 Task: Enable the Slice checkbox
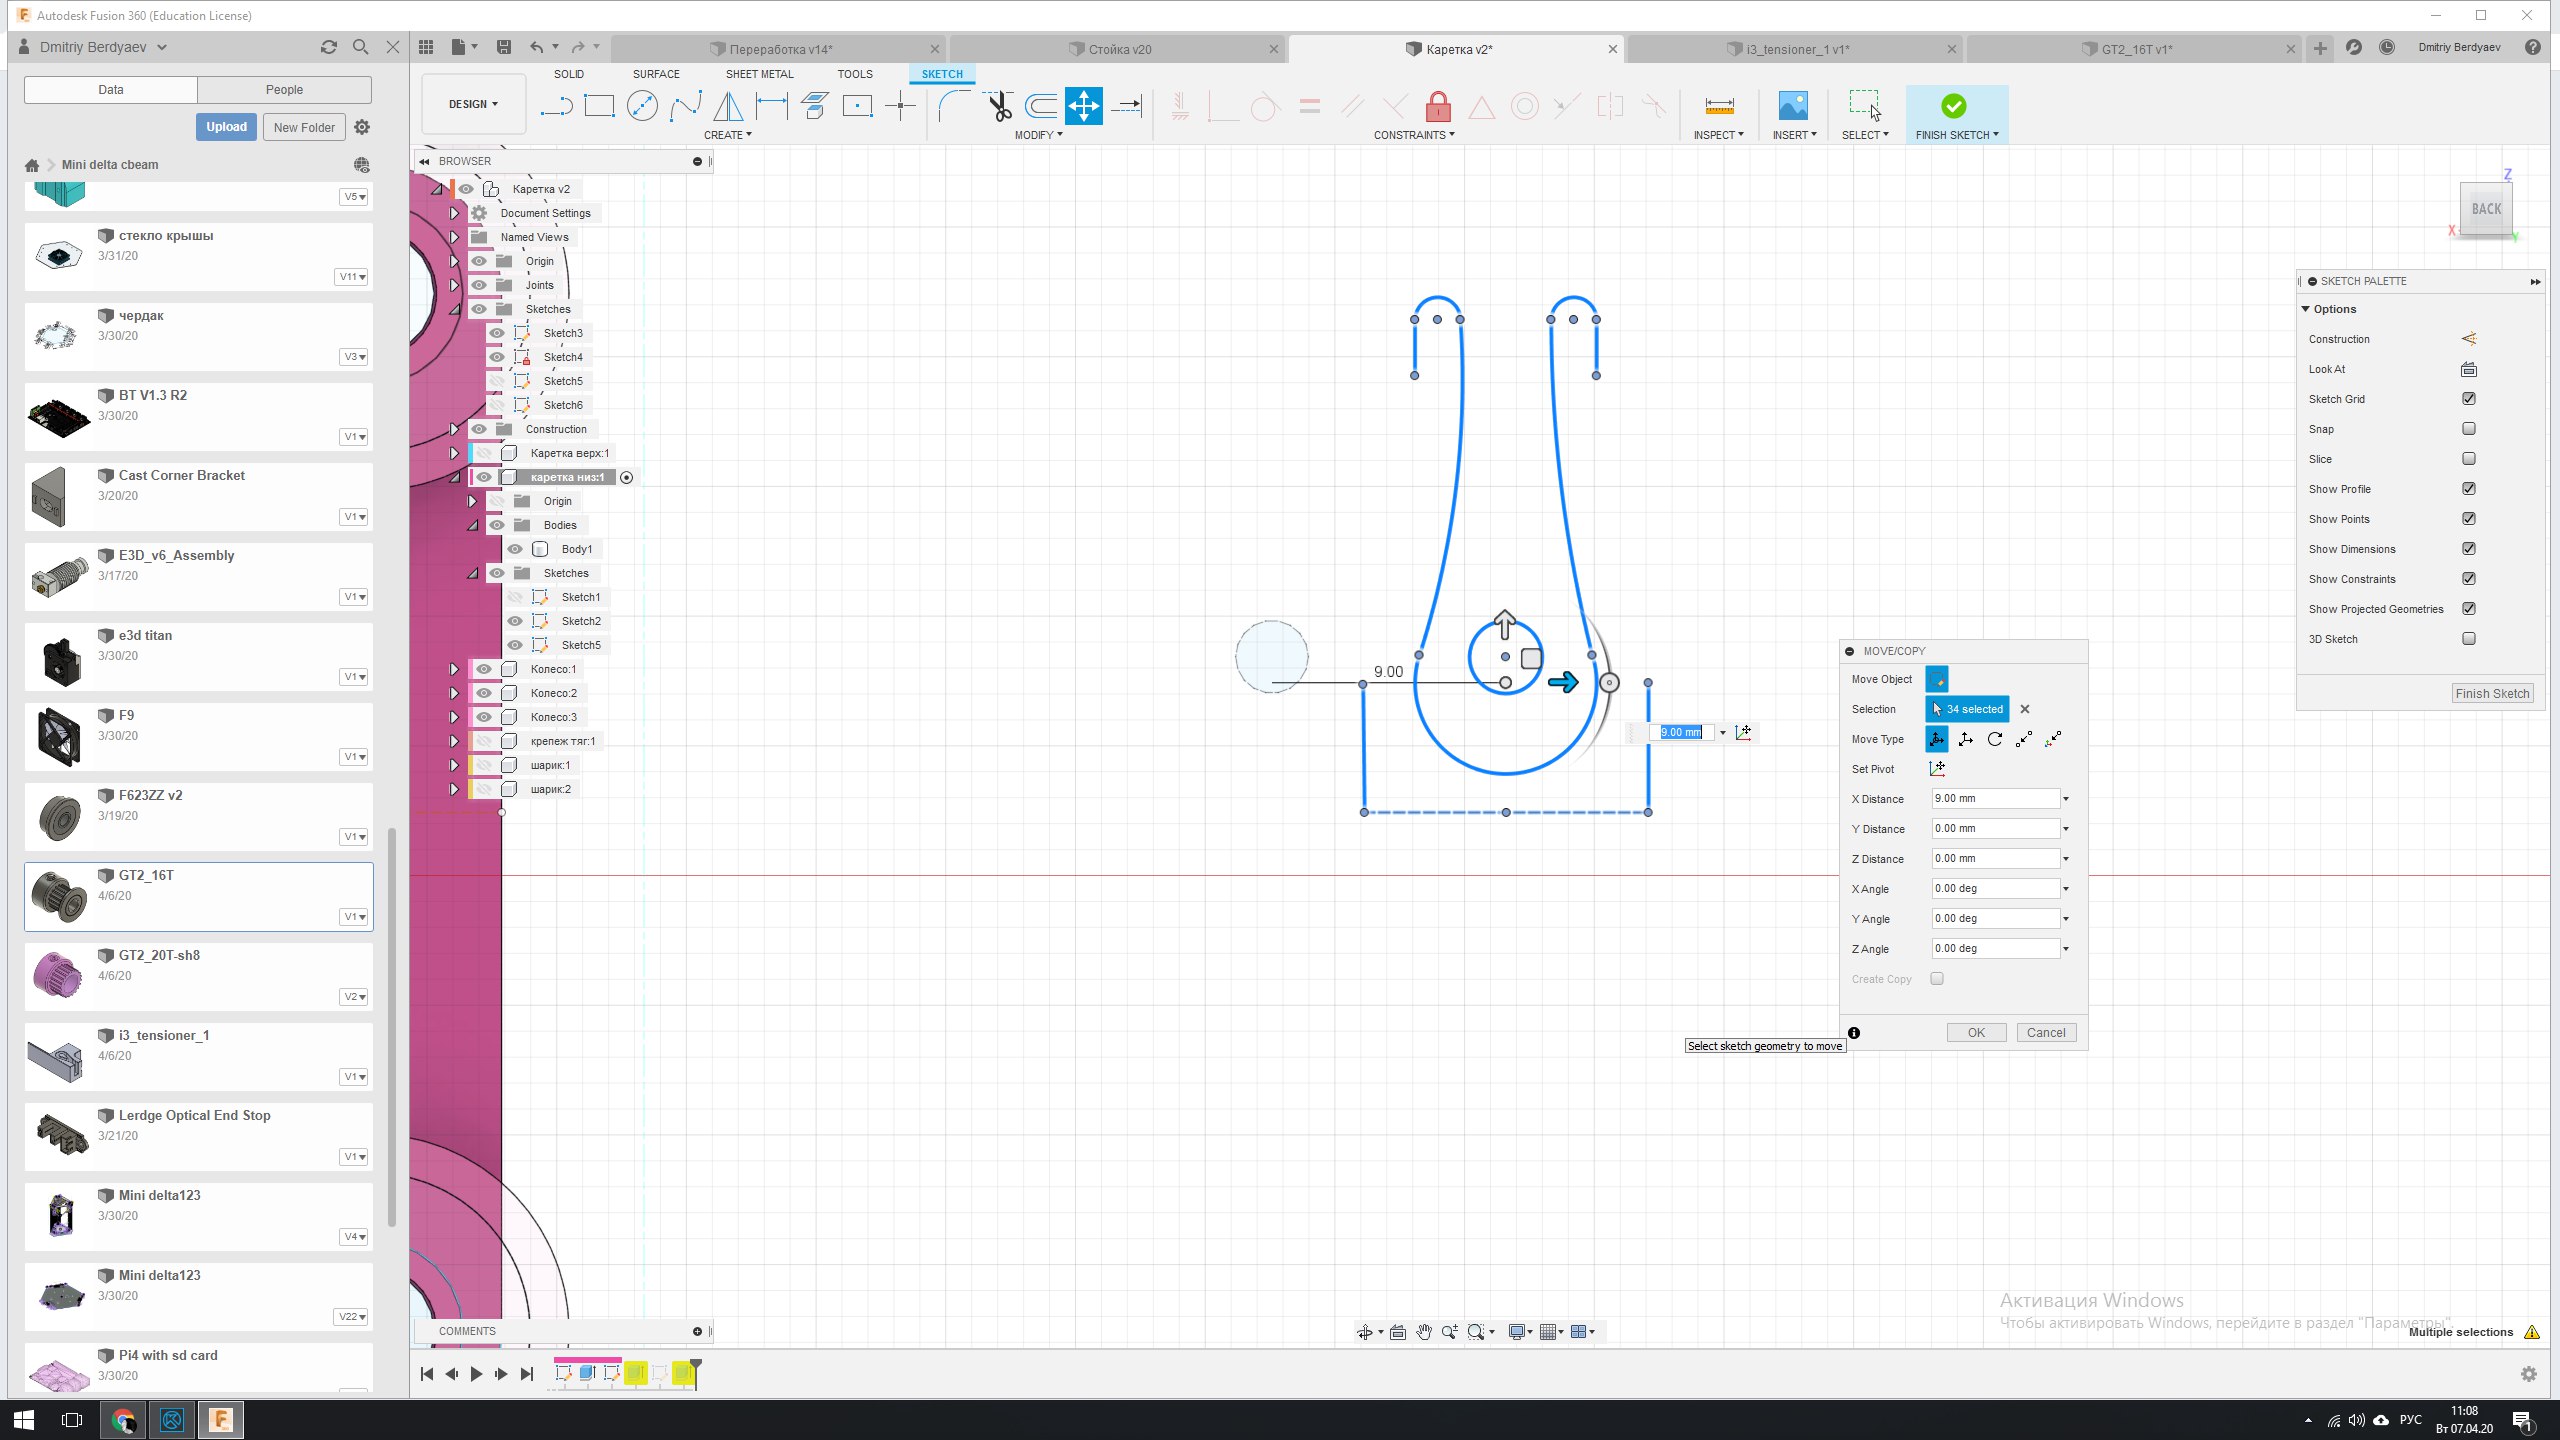point(2469,459)
